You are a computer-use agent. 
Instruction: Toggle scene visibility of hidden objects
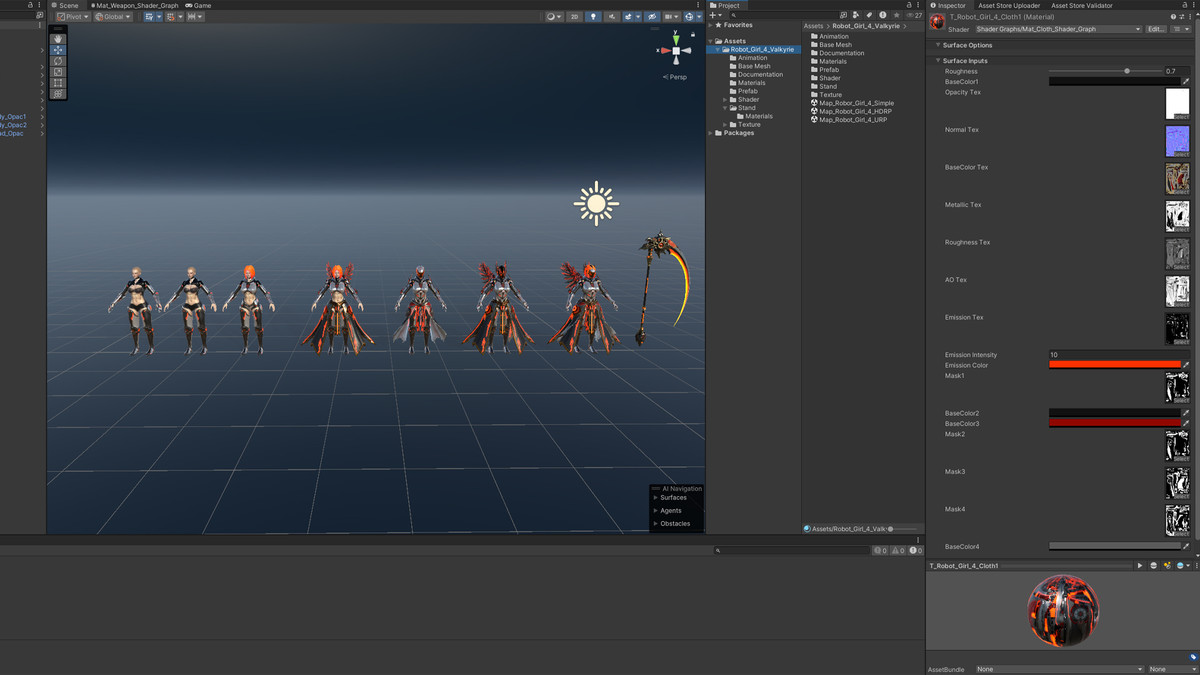pos(652,17)
